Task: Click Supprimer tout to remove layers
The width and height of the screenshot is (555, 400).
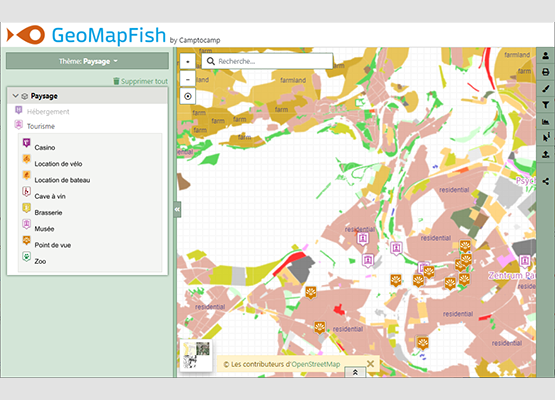Action: (141, 81)
